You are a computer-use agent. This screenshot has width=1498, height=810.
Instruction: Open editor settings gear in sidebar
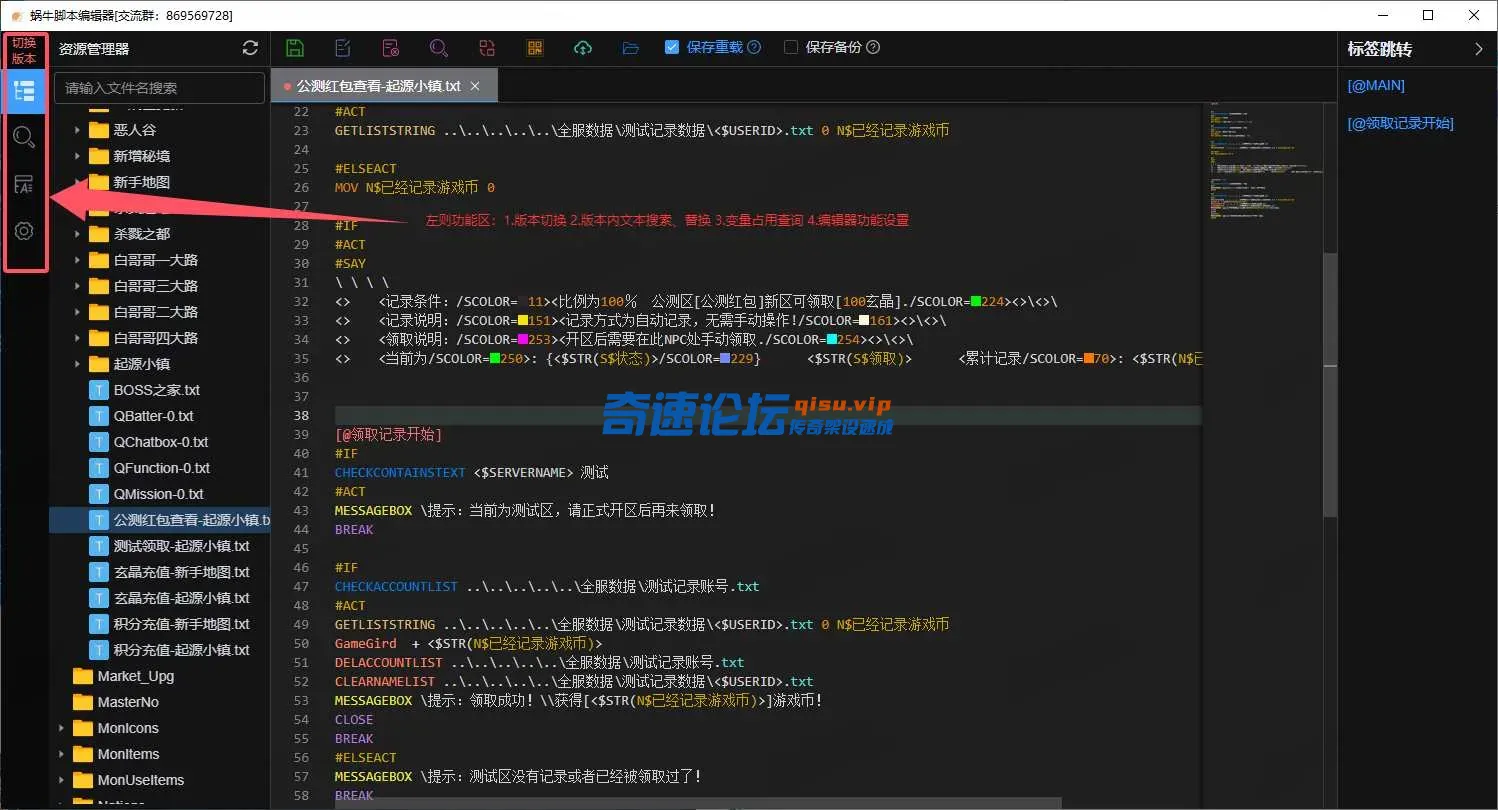[x=24, y=231]
